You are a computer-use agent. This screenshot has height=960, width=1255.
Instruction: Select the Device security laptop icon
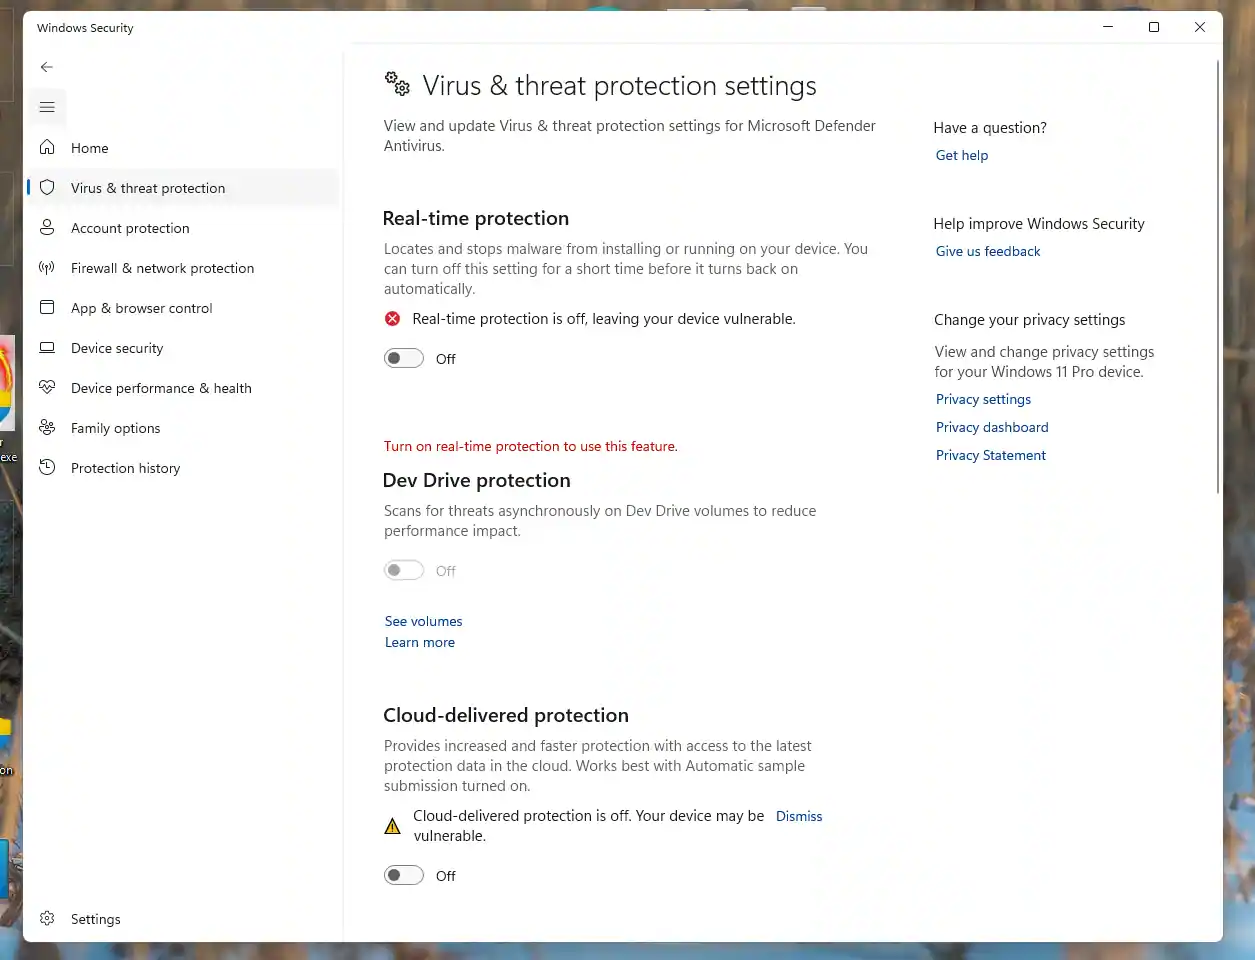click(x=47, y=347)
